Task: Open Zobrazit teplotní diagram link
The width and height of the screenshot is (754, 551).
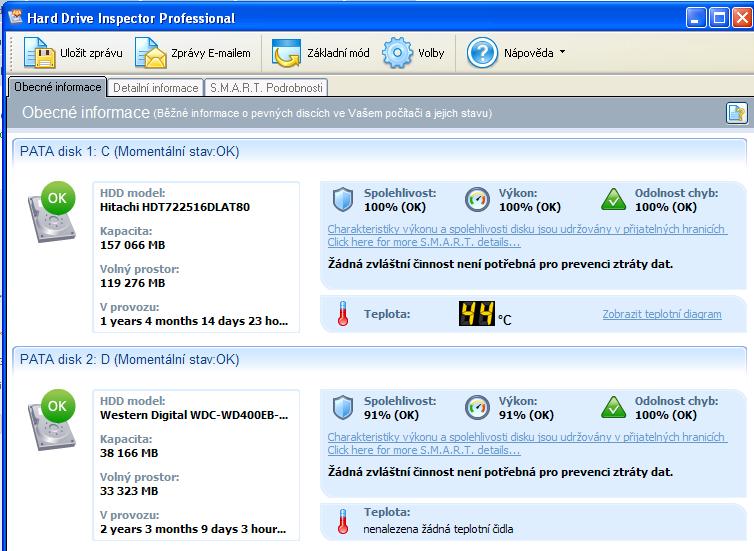Action: [661, 314]
